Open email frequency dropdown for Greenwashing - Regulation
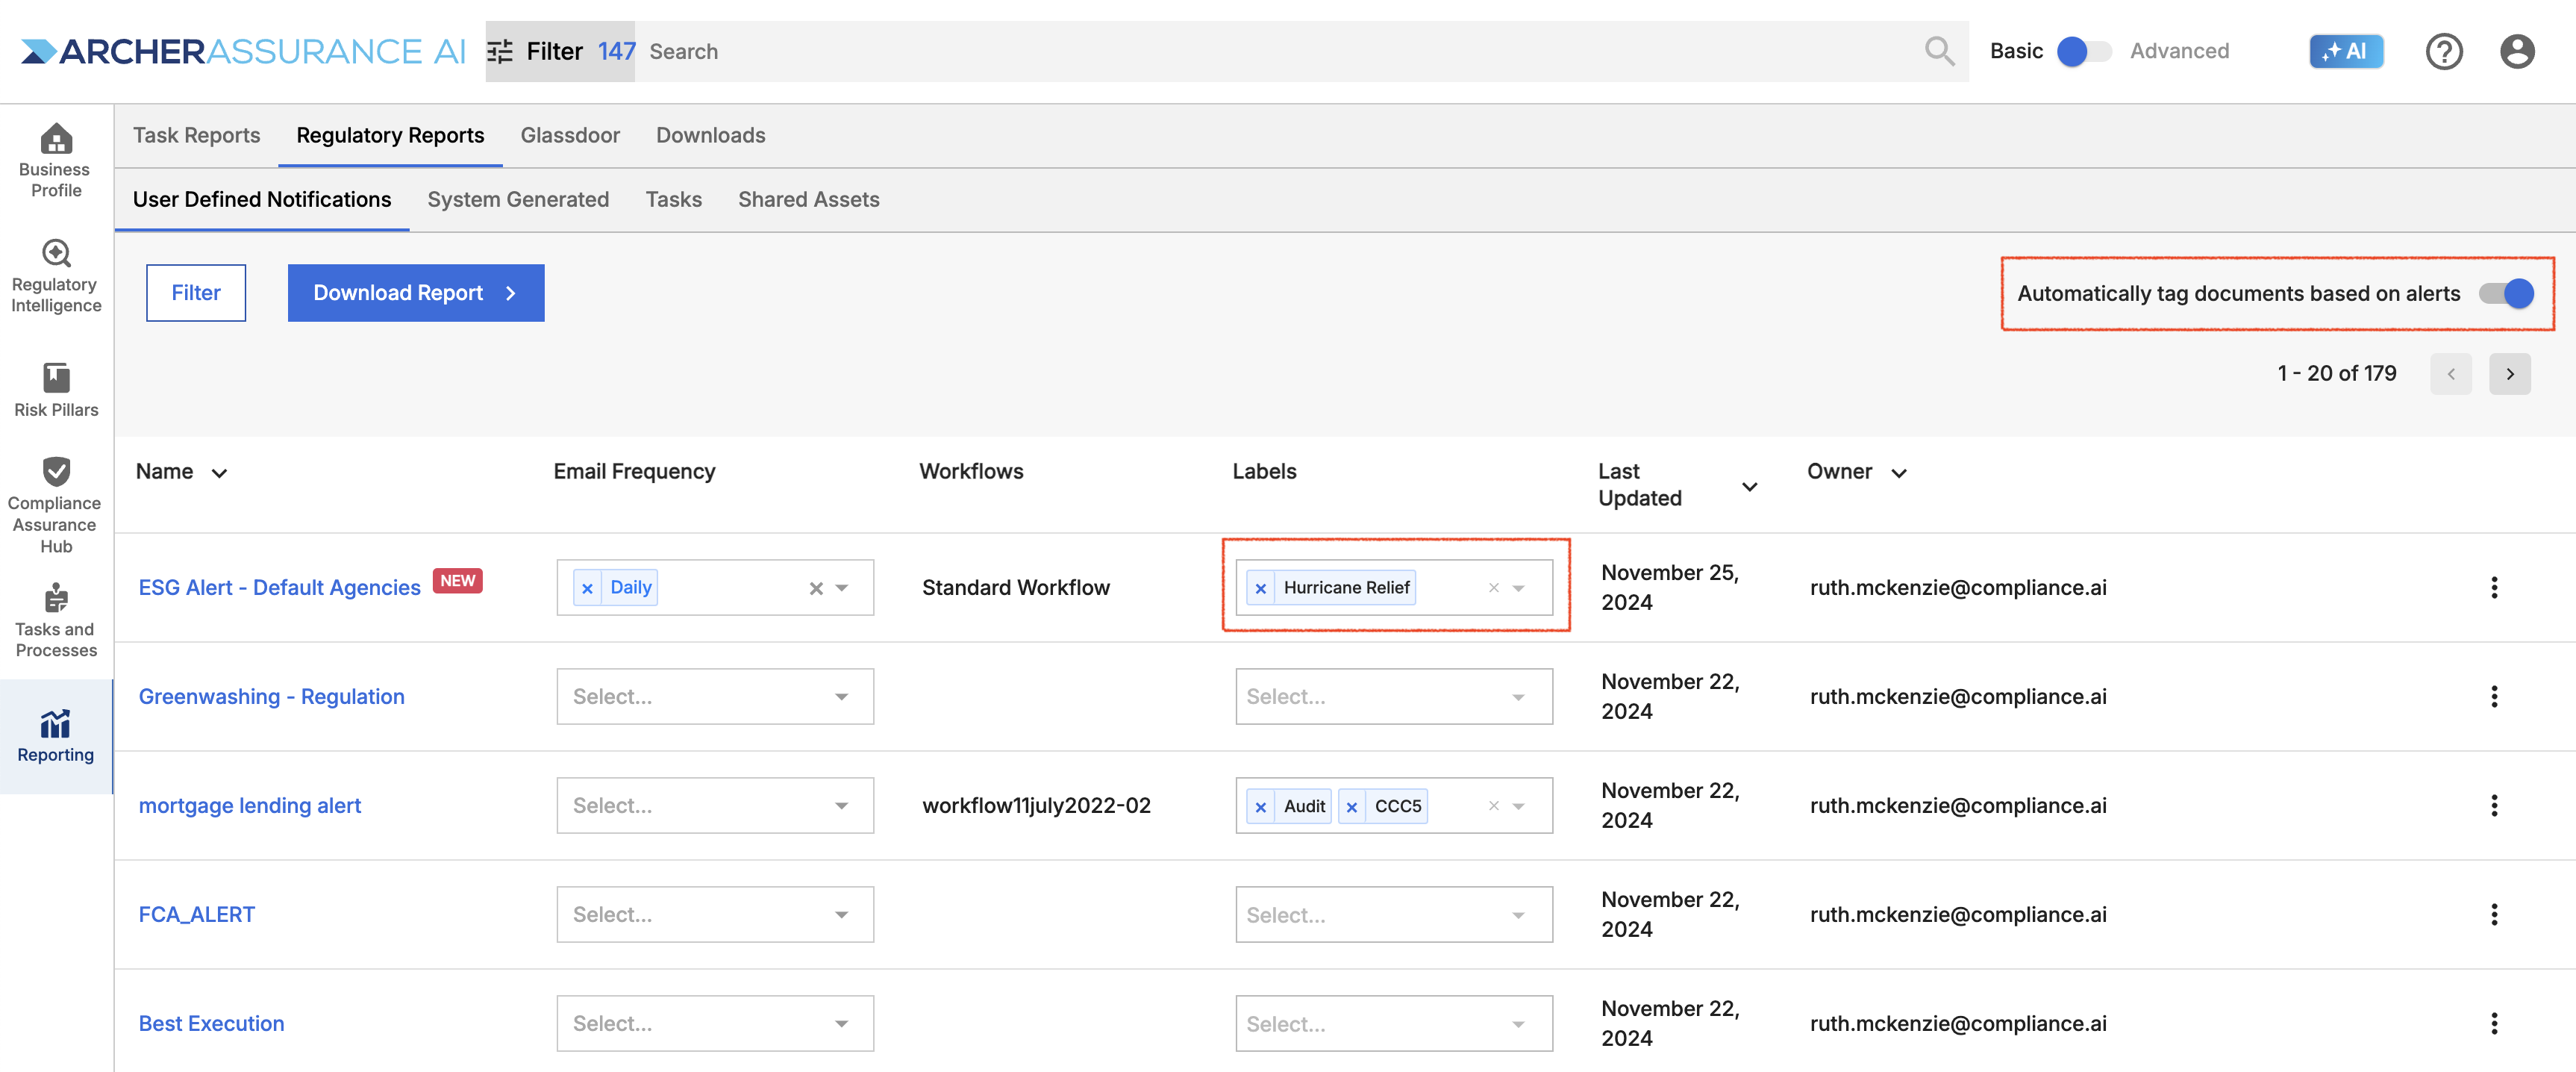 pyautogui.click(x=715, y=697)
